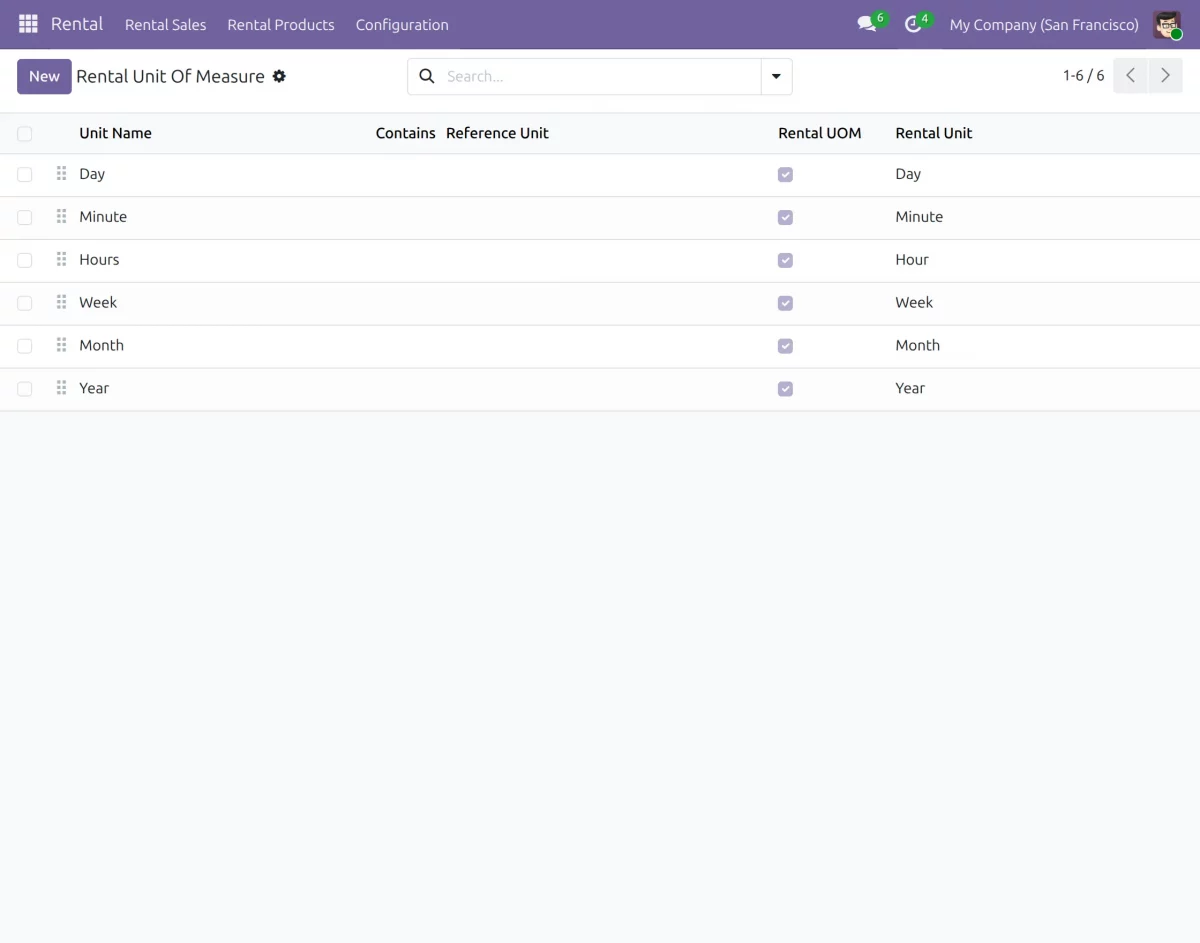Tick the checkbox for the Year row

pos(25,390)
